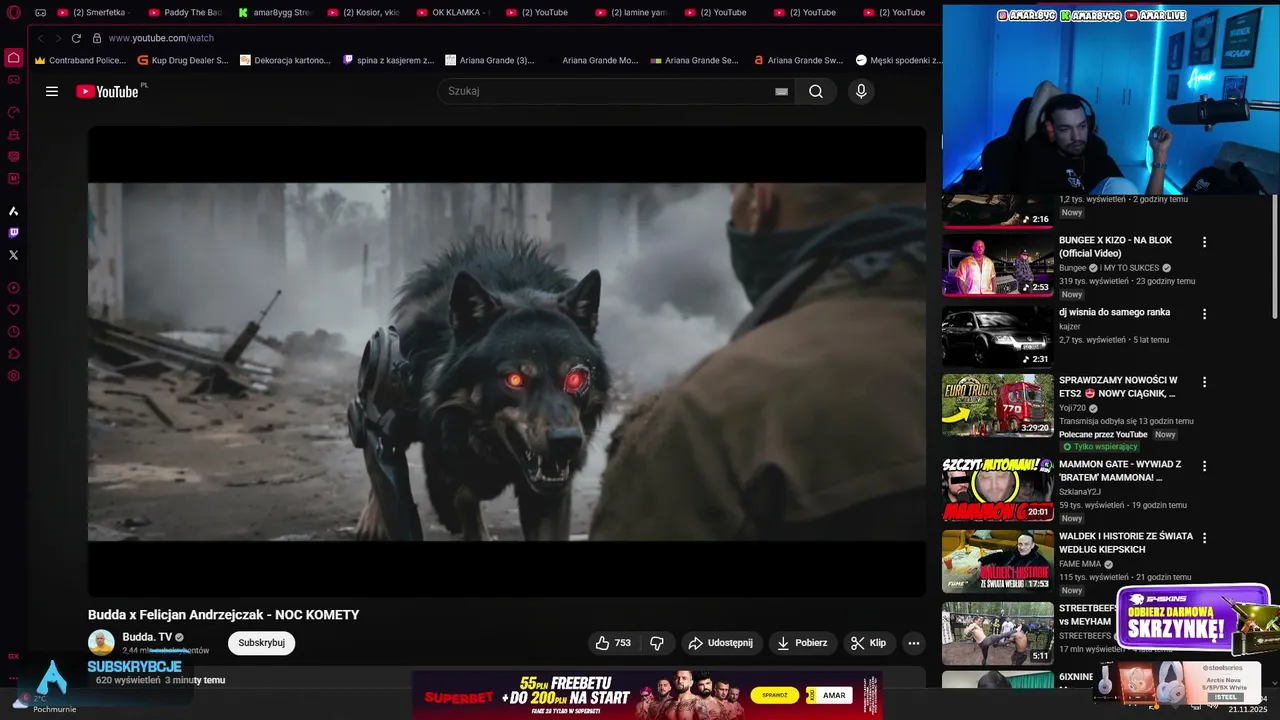Open the on-screen keyboard icon in search

[782, 91]
